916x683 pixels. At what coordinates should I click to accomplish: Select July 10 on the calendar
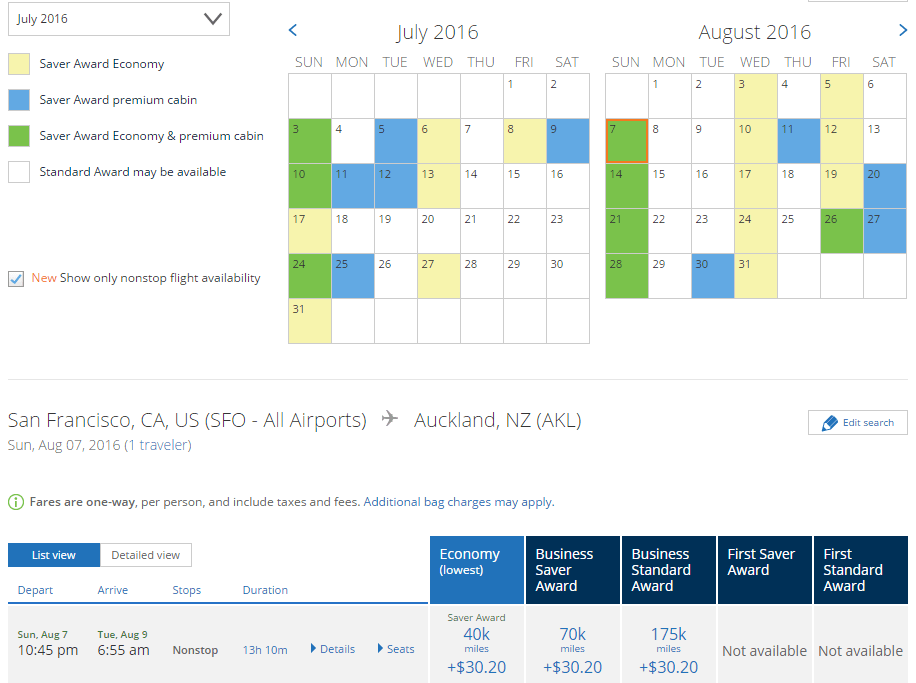point(310,186)
